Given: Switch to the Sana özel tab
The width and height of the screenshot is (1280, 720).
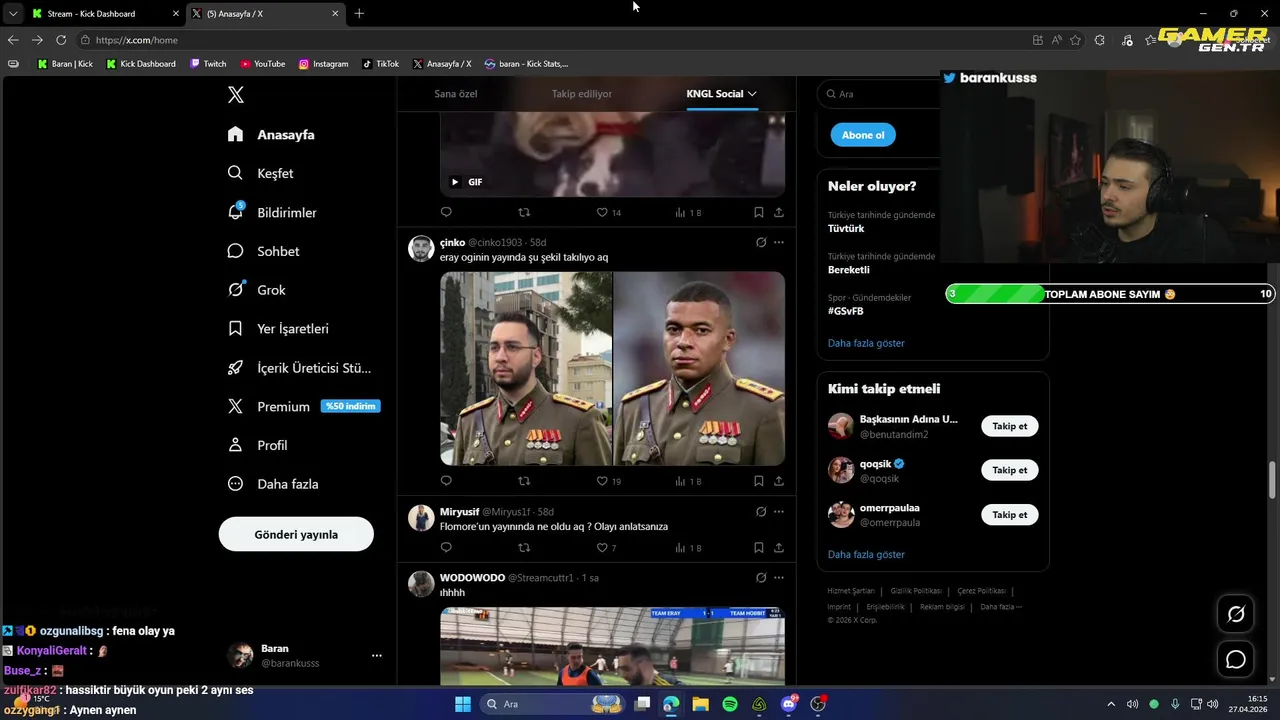Looking at the screenshot, I should coord(456,94).
